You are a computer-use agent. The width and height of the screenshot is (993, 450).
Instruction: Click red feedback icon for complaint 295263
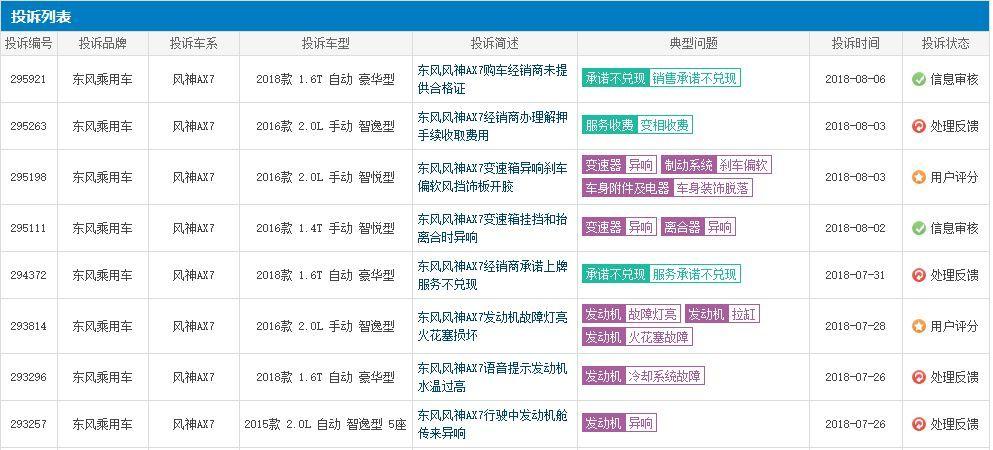click(919, 126)
